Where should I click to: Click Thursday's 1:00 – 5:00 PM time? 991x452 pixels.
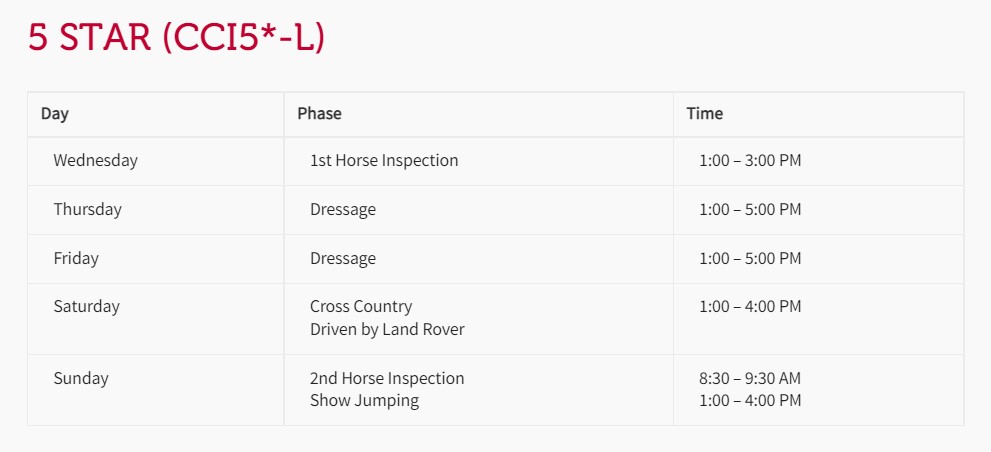[750, 209]
